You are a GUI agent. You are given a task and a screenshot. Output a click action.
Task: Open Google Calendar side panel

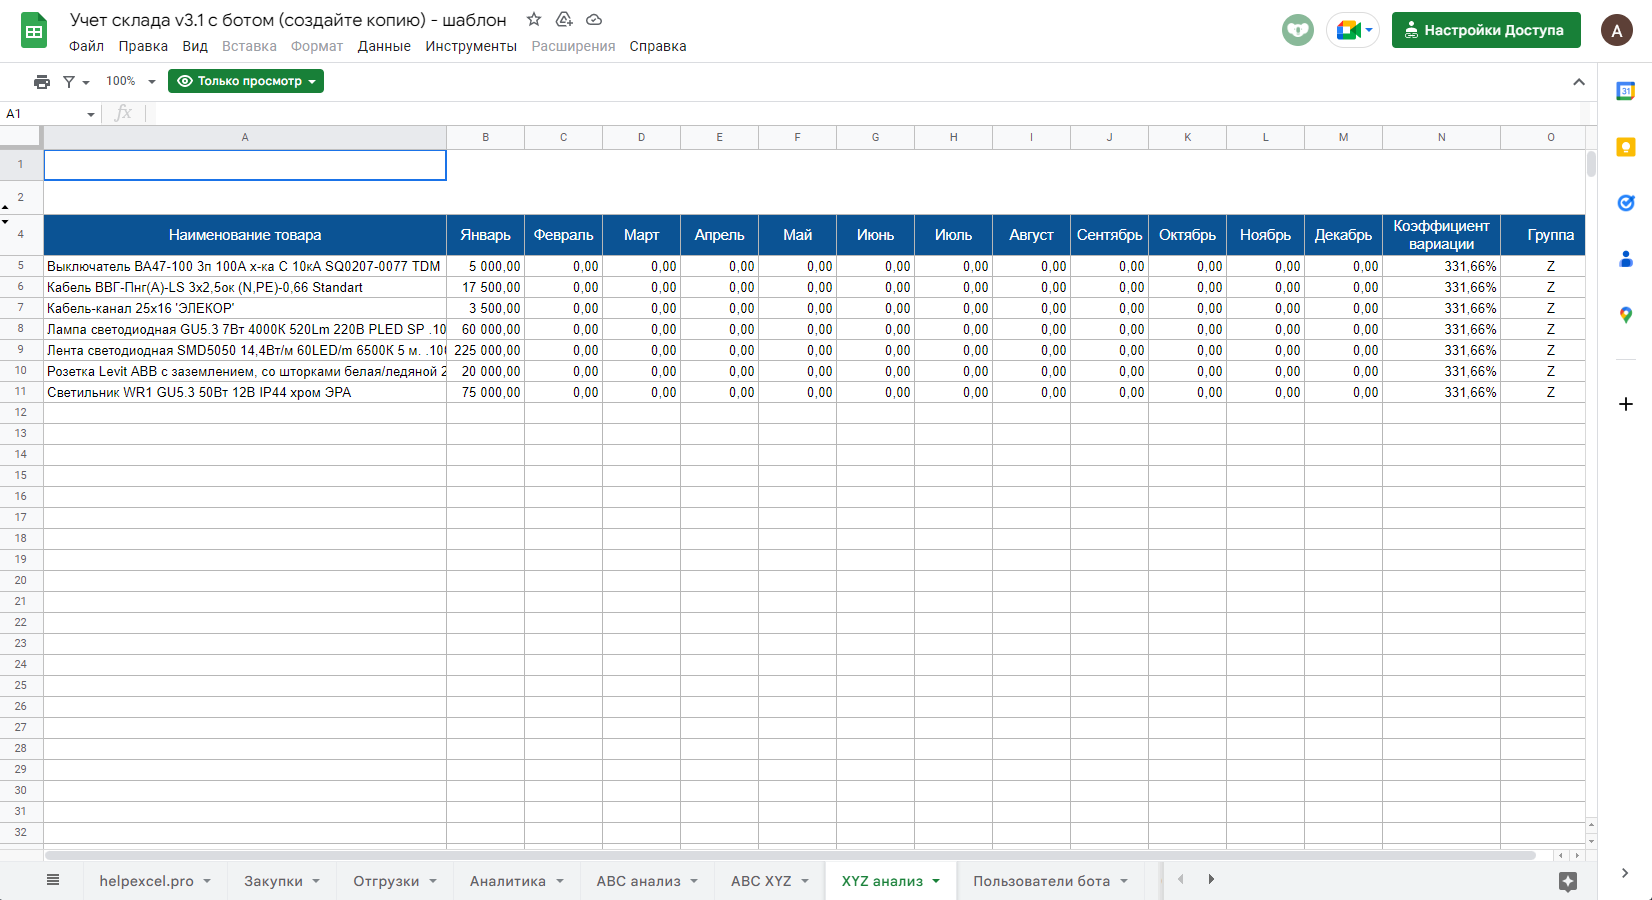1626,91
